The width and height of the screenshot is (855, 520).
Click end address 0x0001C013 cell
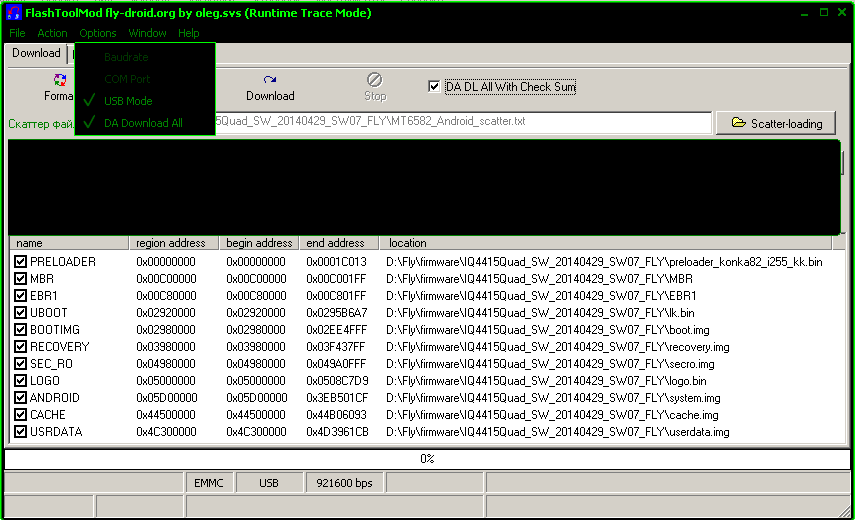pyautogui.click(x=336, y=262)
